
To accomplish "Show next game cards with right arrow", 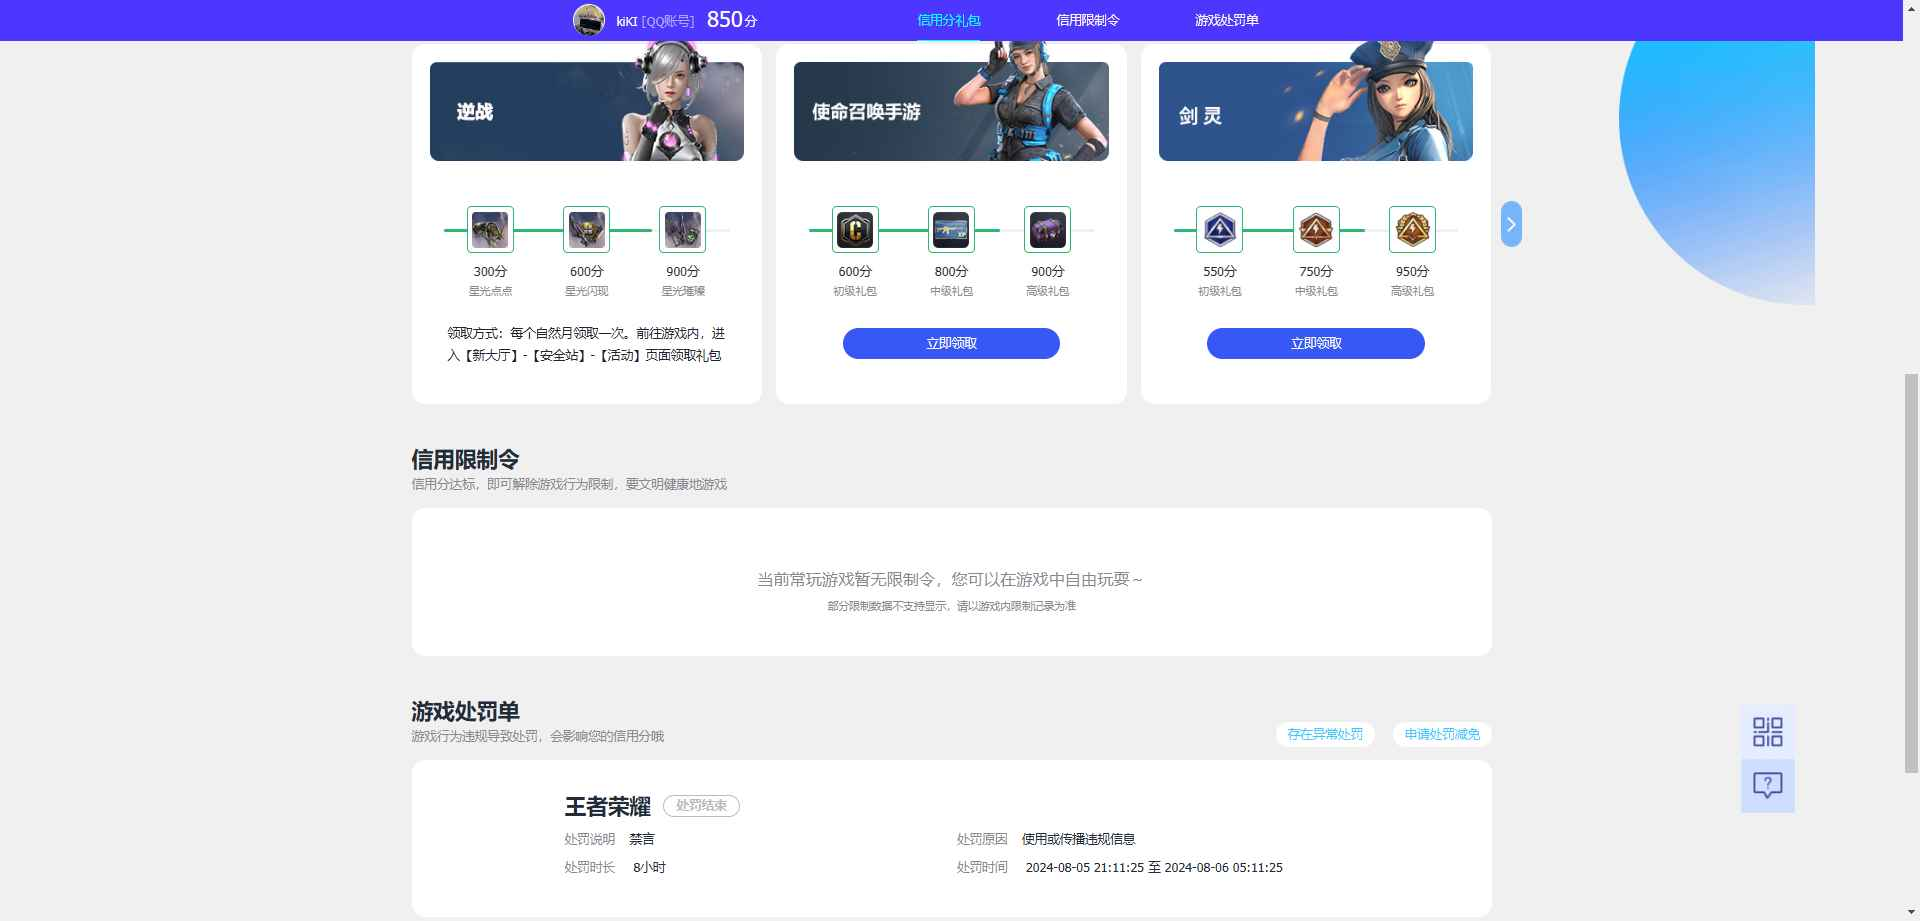I will point(1511,224).
